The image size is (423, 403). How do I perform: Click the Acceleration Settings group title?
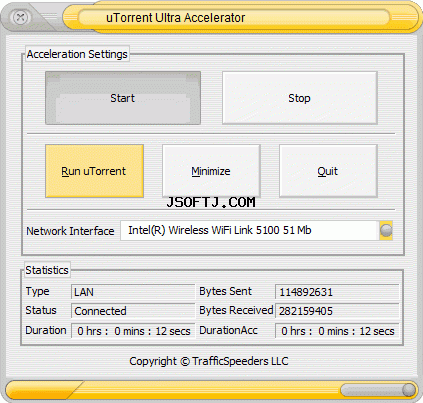[77, 54]
